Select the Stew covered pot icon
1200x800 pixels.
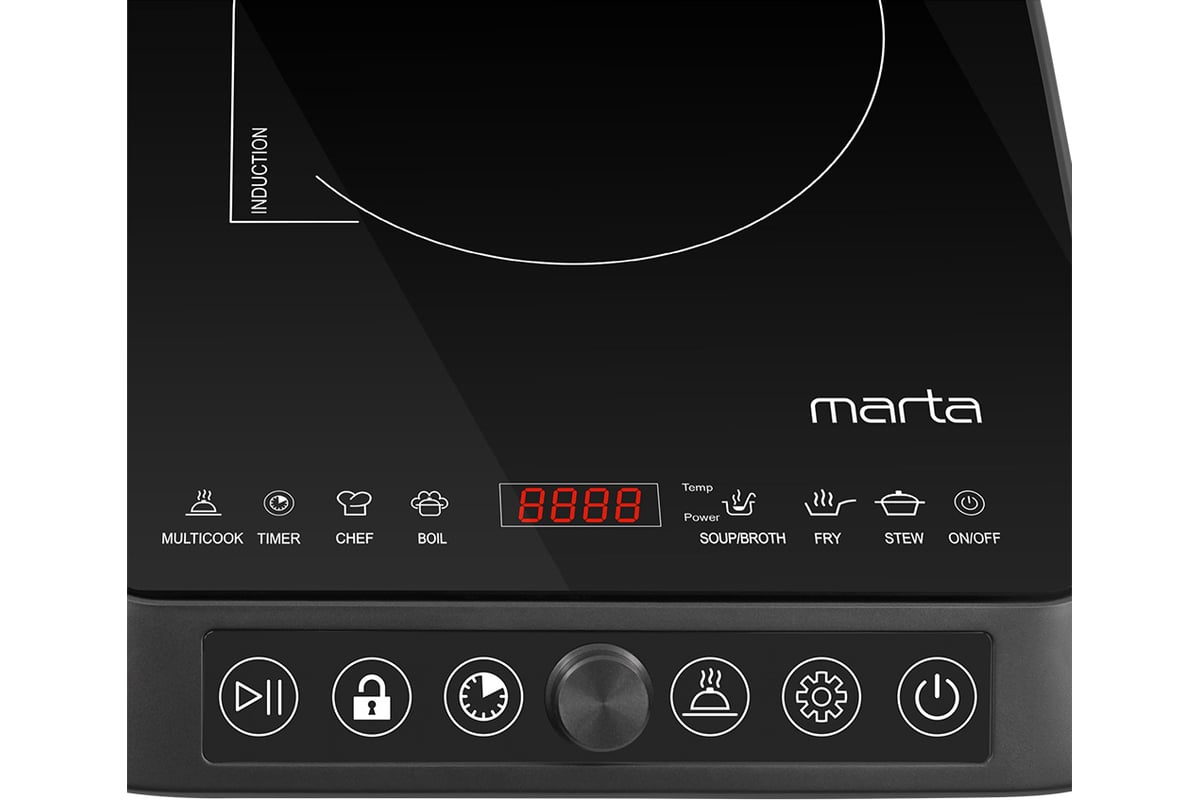point(900,503)
